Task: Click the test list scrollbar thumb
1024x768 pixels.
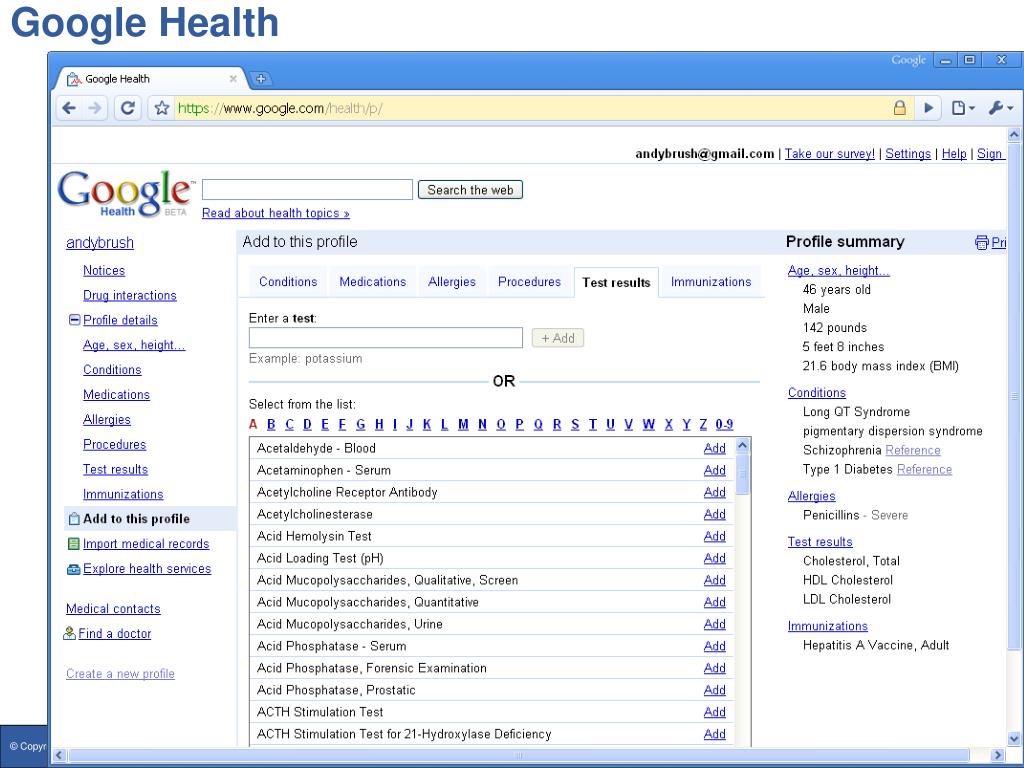Action: click(x=743, y=475)
